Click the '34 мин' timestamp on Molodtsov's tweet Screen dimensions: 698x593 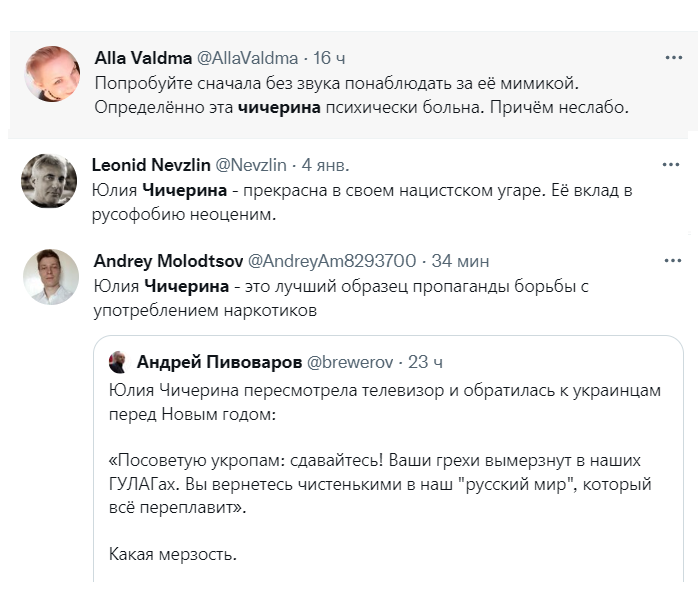(x=461, y=261)
